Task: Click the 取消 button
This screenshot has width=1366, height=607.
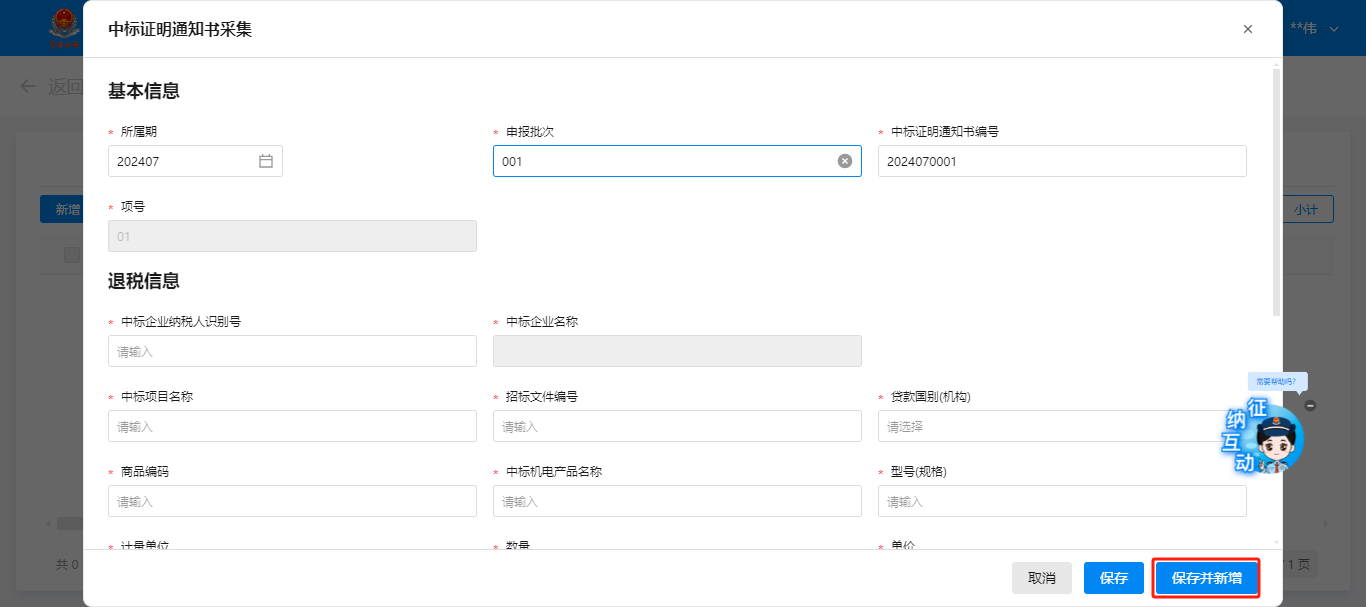Action: point(1042,578)
